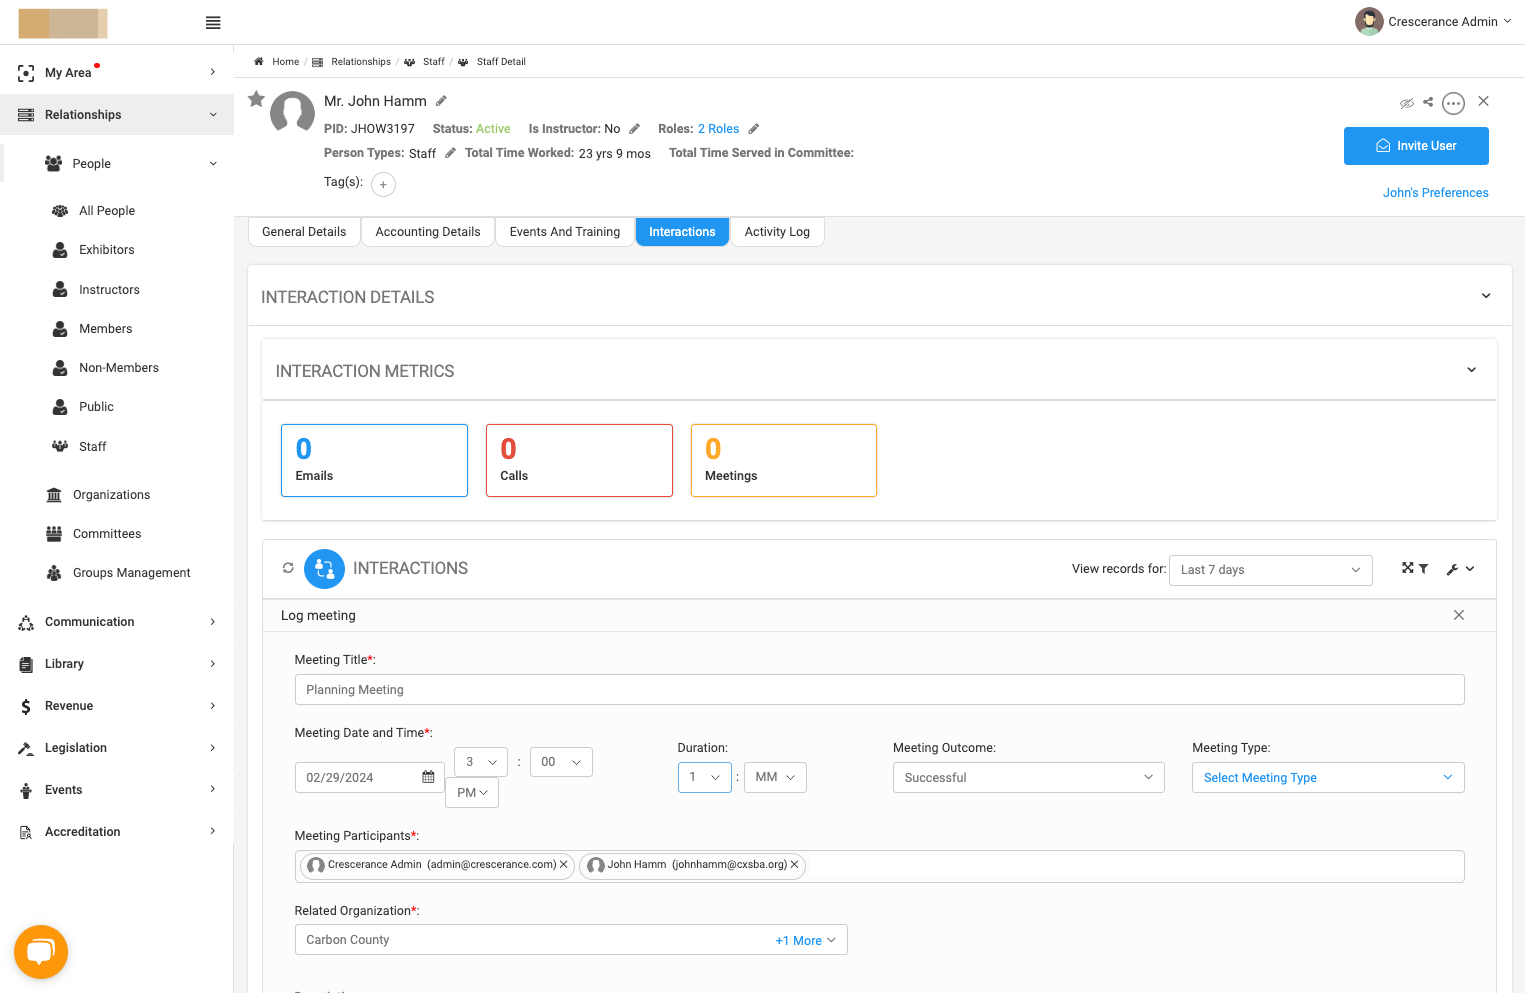Open John's Preferences link
Image resolution: width=1525 pixels, height=993 pixels.
(1436, 193)
